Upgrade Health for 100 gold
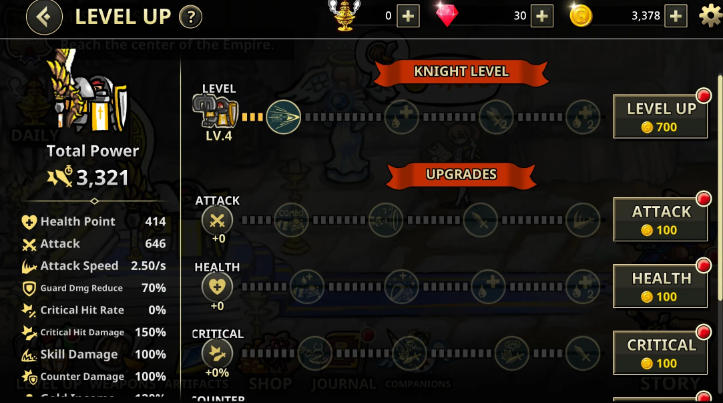The height and width of the screenshot is (403, 723). [660, 286]
